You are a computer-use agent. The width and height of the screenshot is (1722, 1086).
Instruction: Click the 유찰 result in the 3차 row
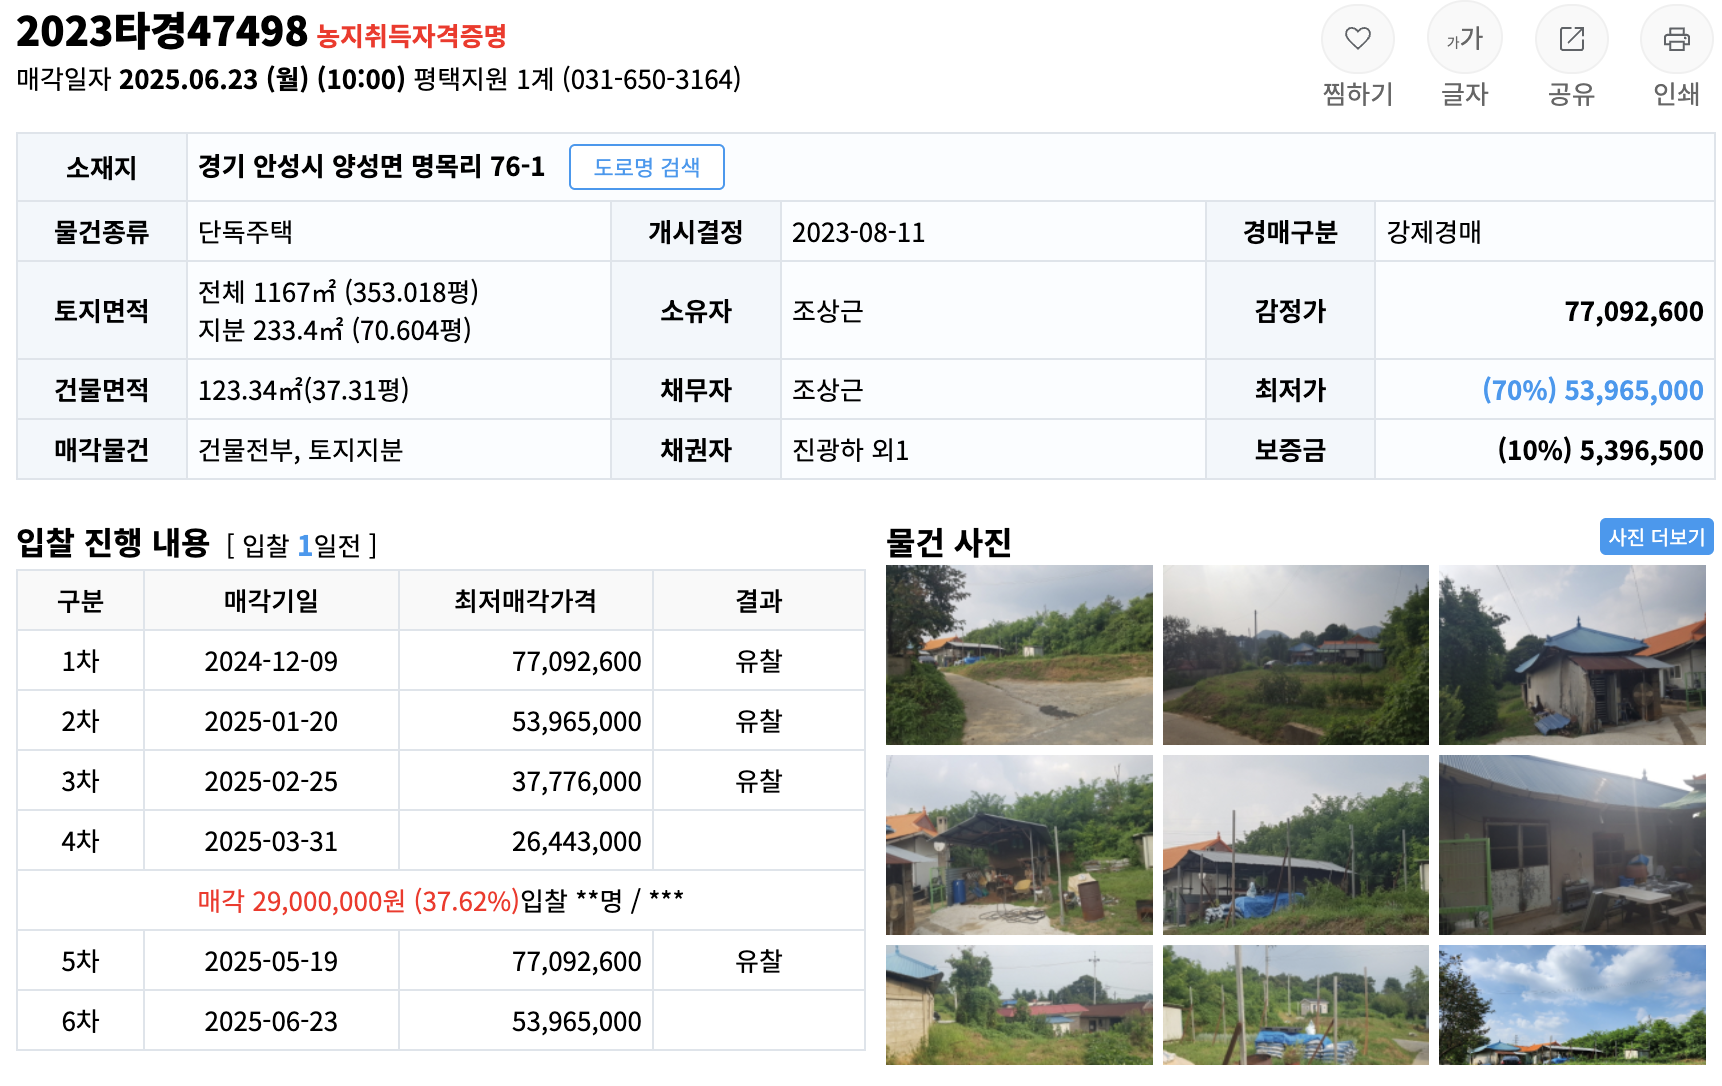click(758, 781)
